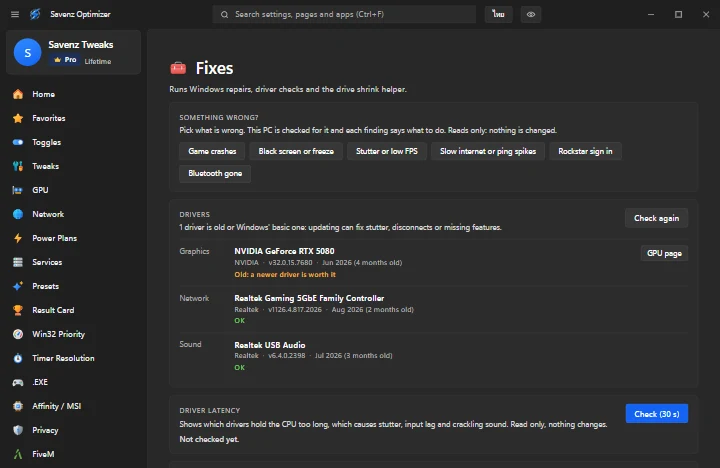The height and width of the screenshot is (468, 720).
Task: Click Realtek Gaming 5GbE Family Controller
Action: [309, 298]
